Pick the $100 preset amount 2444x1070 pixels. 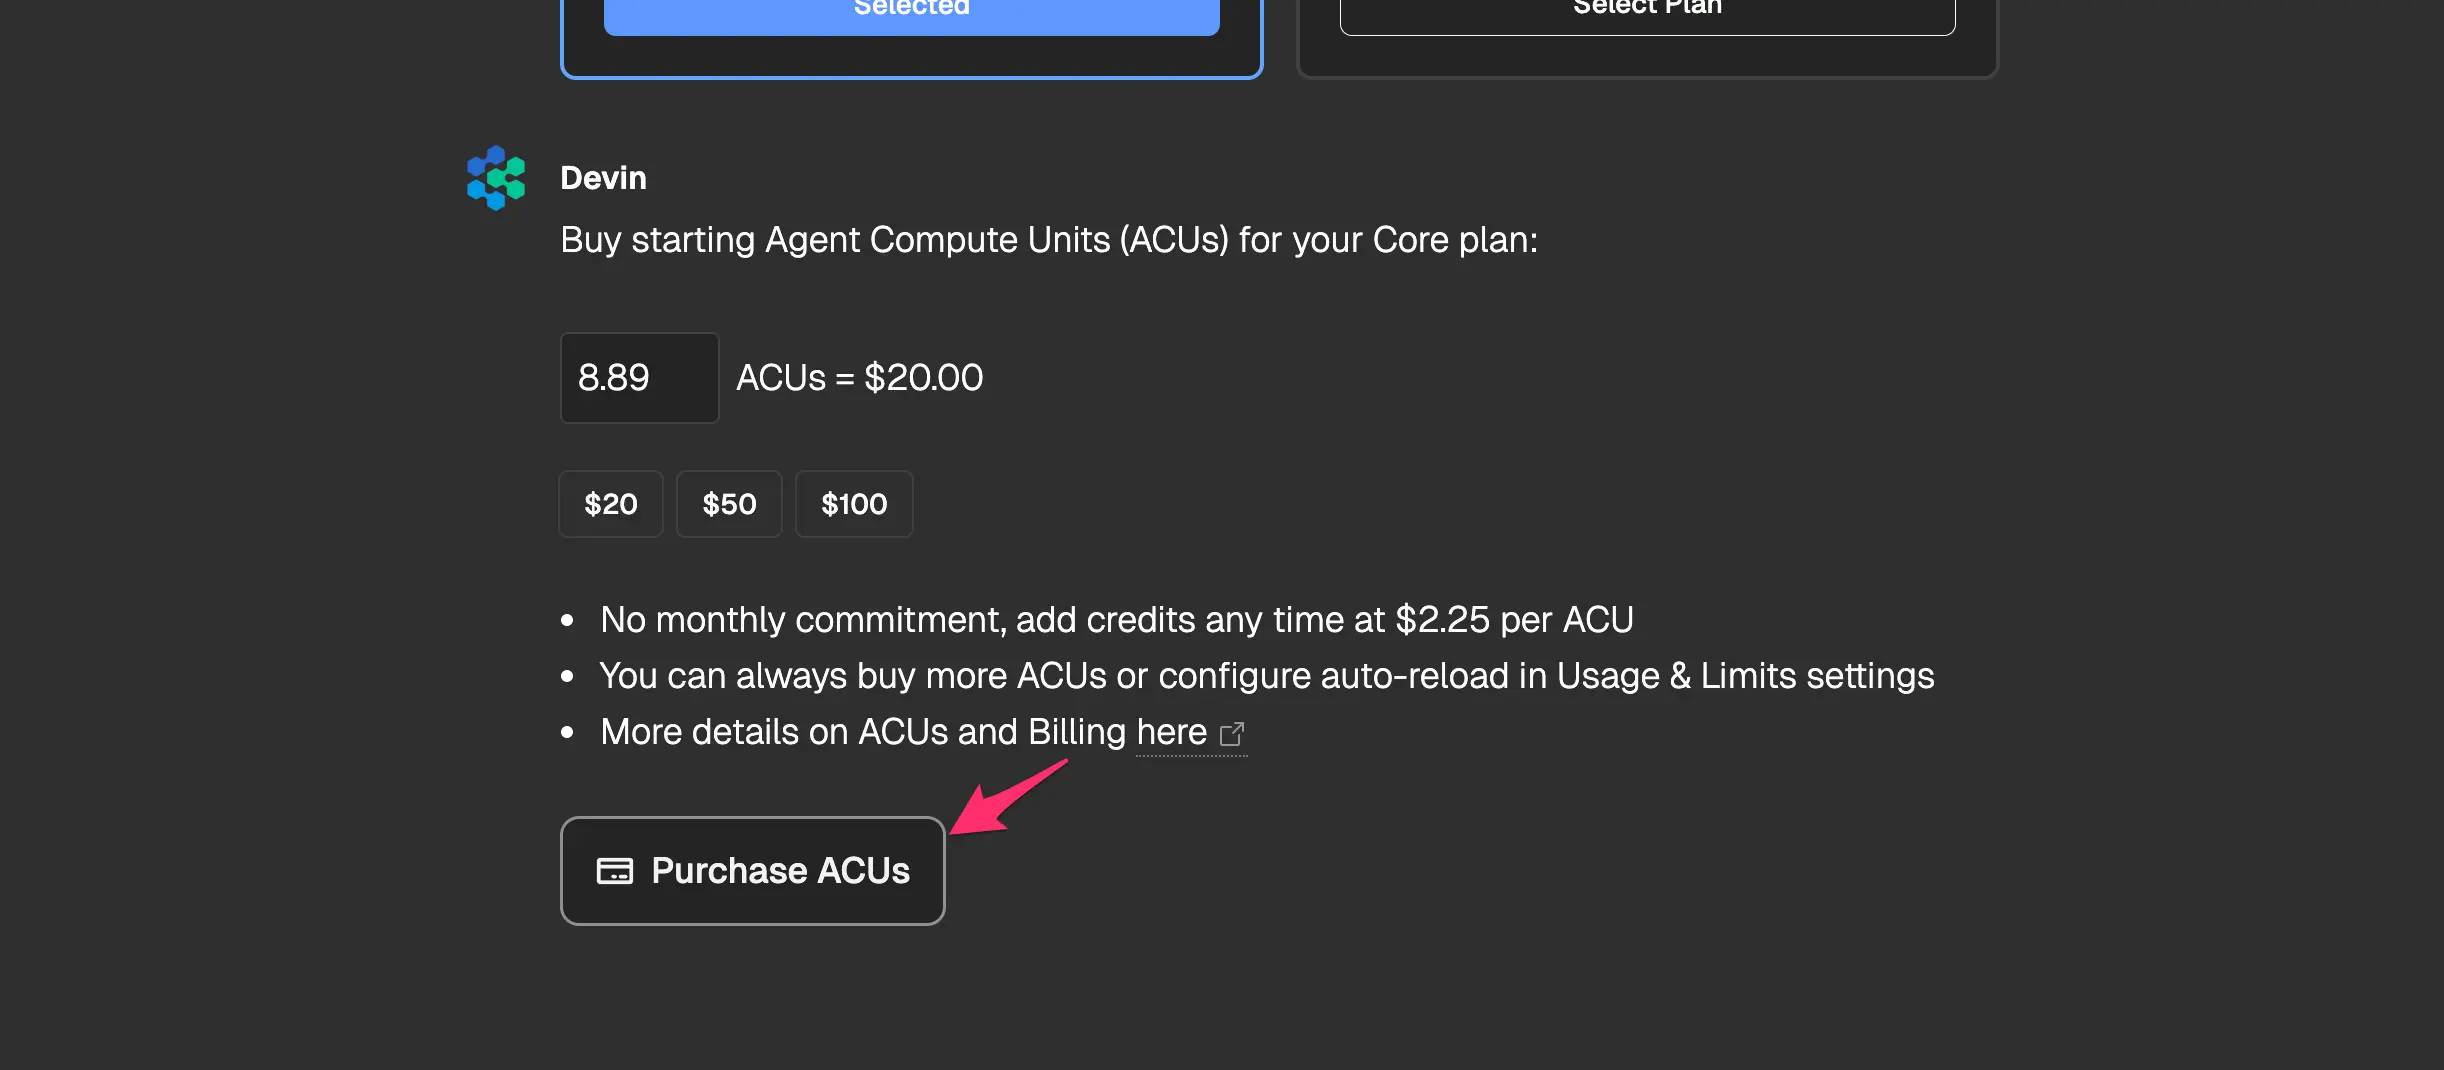(x=854, y=504)
